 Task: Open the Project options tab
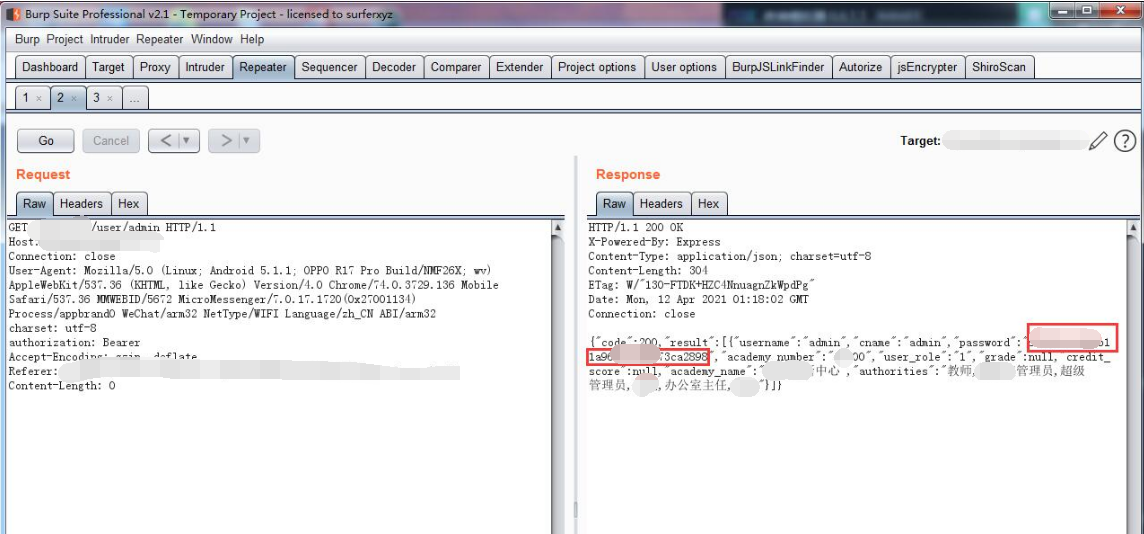coord(598,67)
